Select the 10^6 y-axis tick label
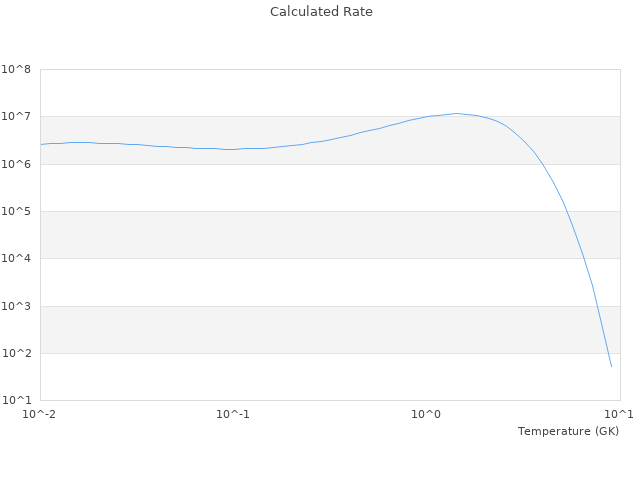 [16, 164]
